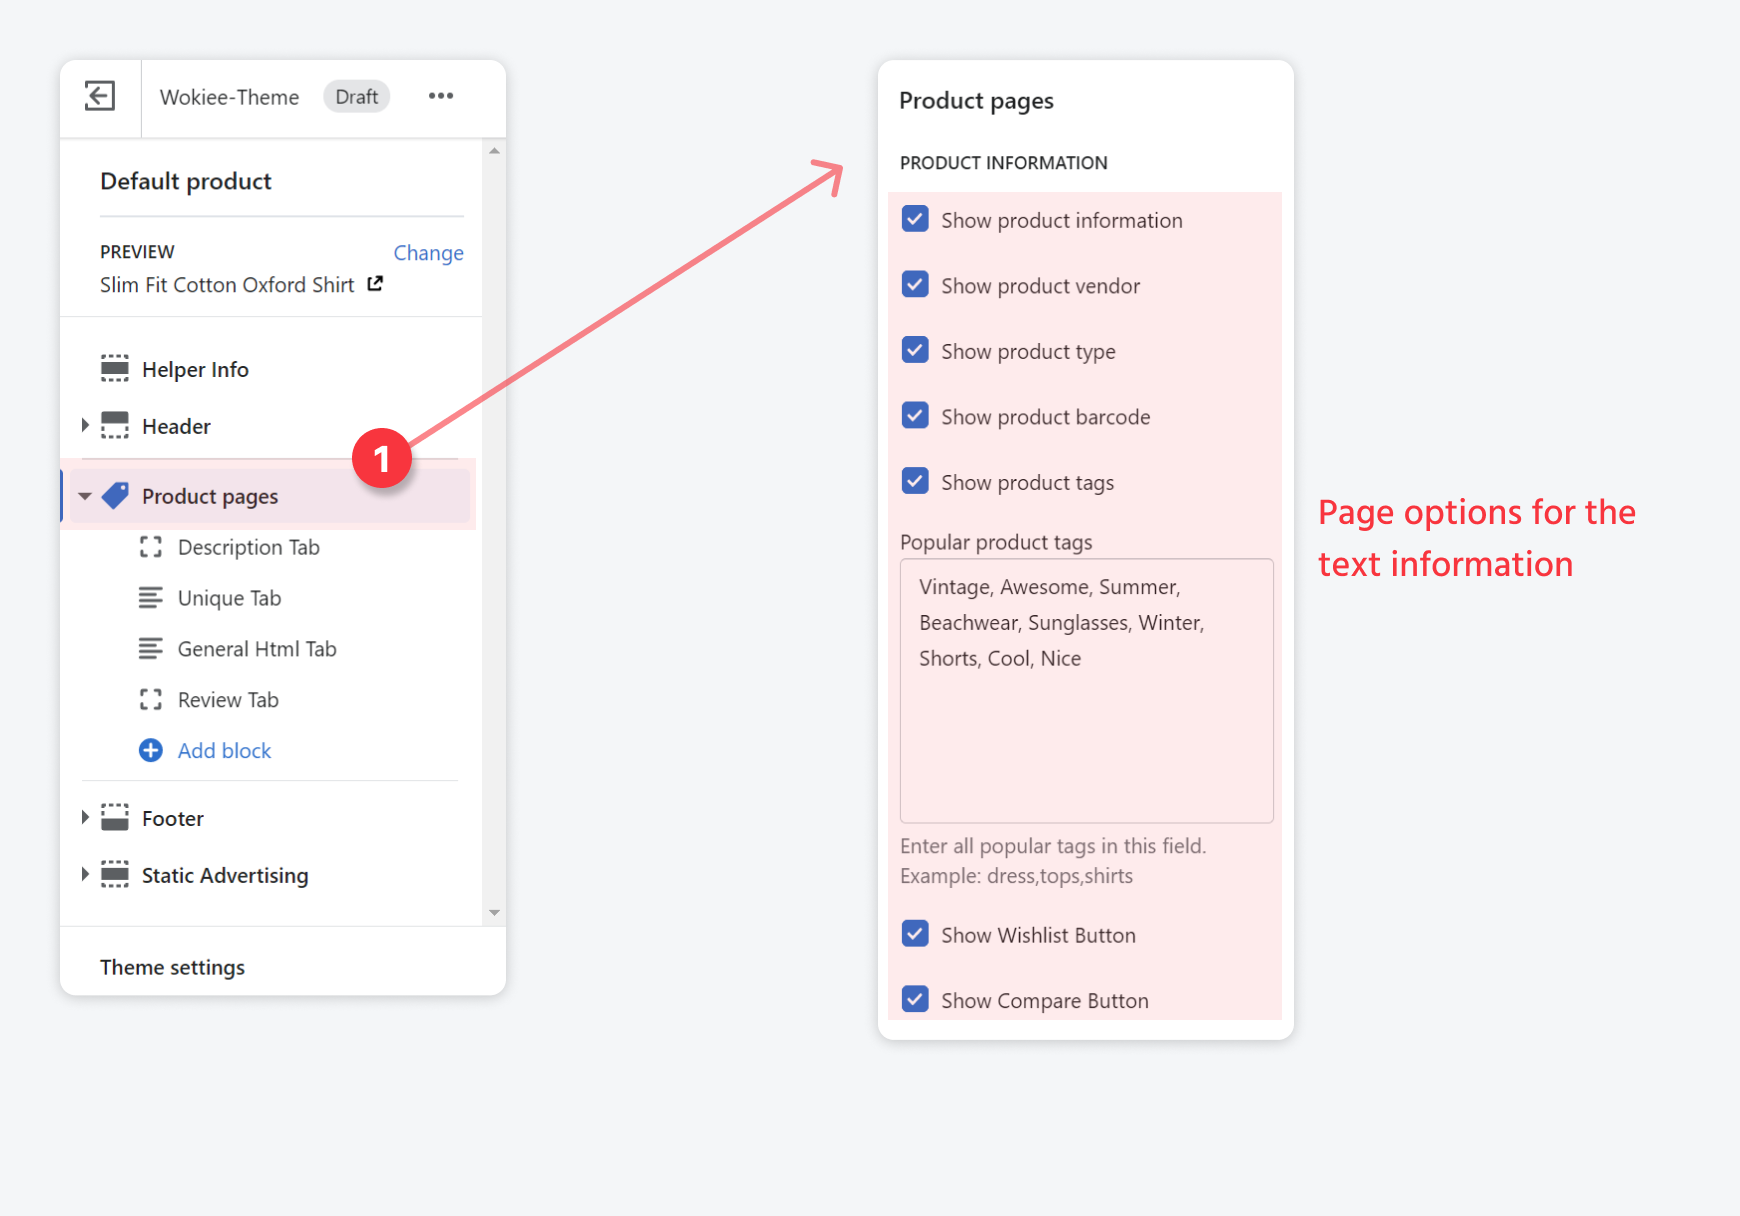The width and height of the screenshot is (1740, 1216).
Task: Uncheck Show Compare Button
Action: 915,998
